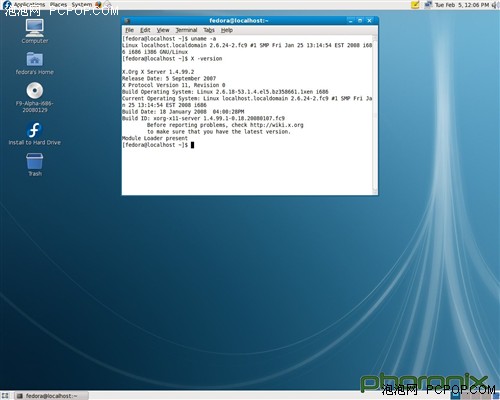Image resolution: width=500 pixels, height=400 pixels.
Task: Click the 'Module Loader present' line
Action: coord(155,138)
